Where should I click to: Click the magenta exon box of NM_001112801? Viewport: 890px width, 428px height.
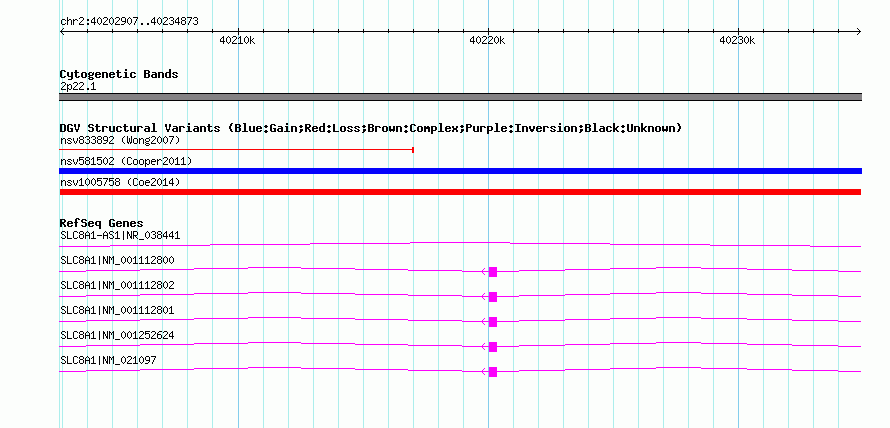click(493, 322)
